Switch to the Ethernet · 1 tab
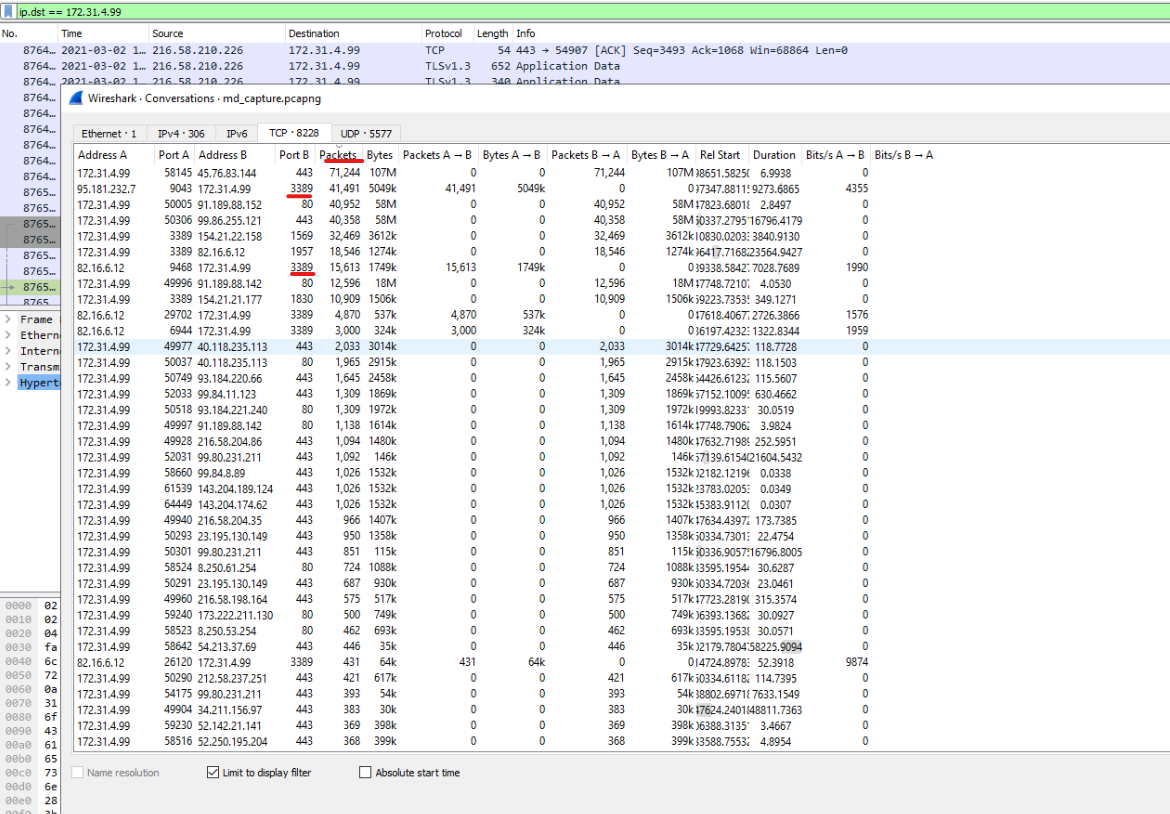The height and width of the screenshot is (814, 1170). [109, 134]
